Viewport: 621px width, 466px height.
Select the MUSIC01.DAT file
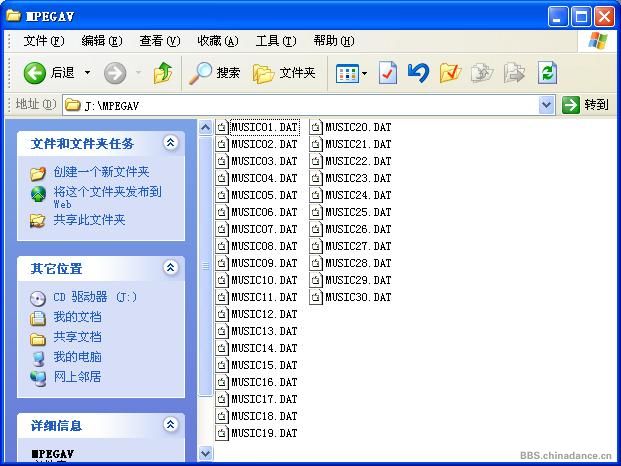tap(264, 127)
